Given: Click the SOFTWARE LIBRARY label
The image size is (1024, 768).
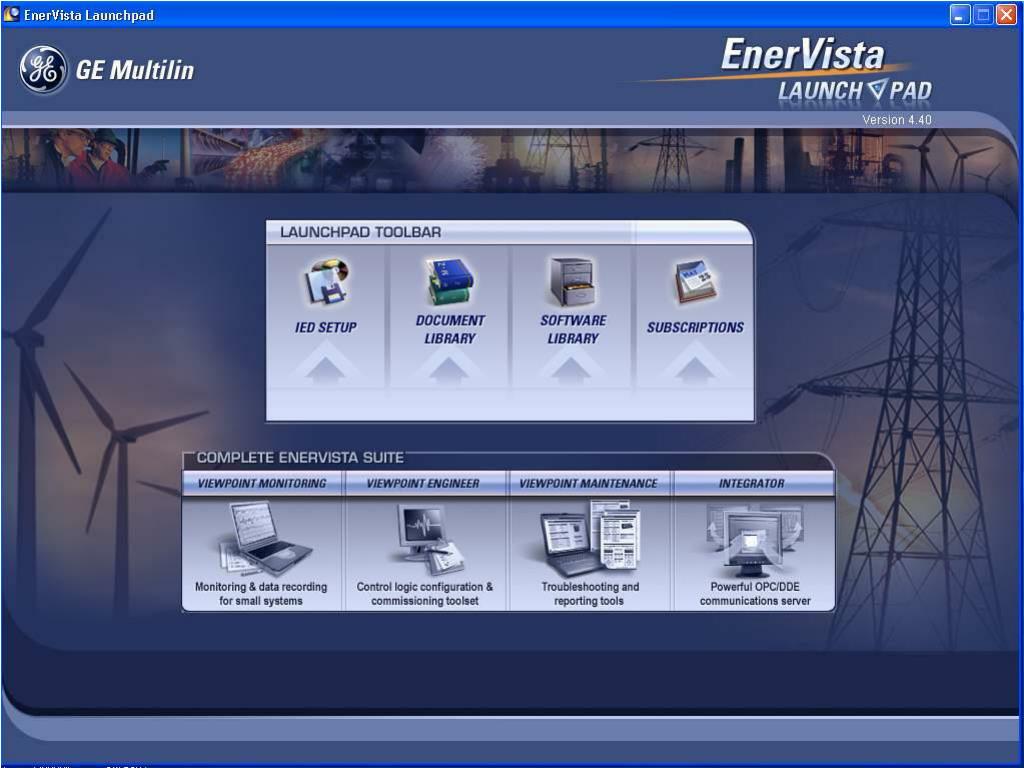Looking at the screenshot, I should (573, 329).
